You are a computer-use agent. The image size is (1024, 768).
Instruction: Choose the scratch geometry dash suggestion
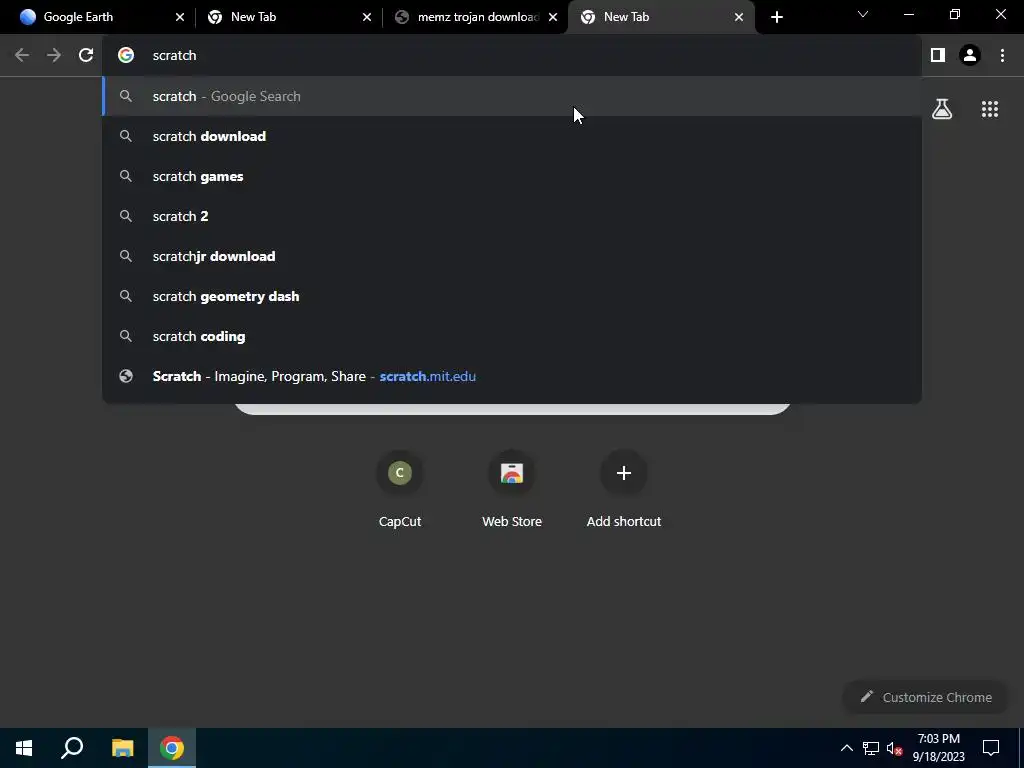(511, 296)
